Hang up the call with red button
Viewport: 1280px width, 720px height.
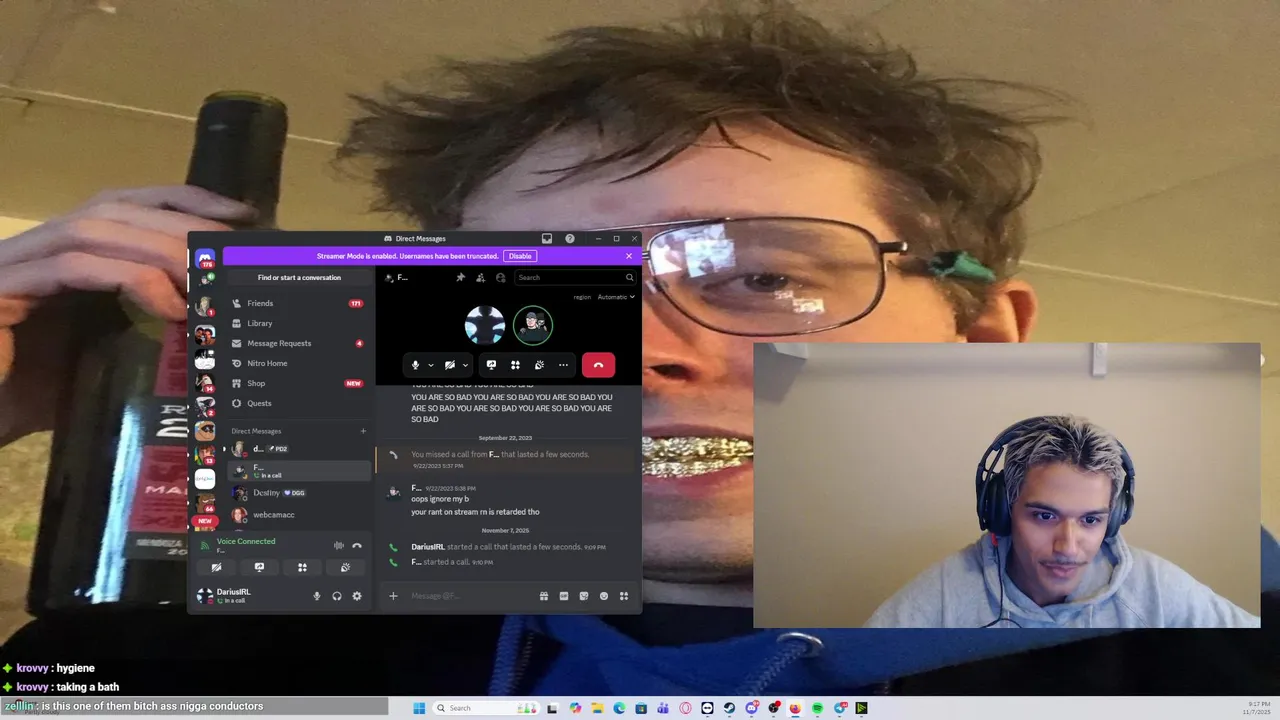(x=598, y=365)
